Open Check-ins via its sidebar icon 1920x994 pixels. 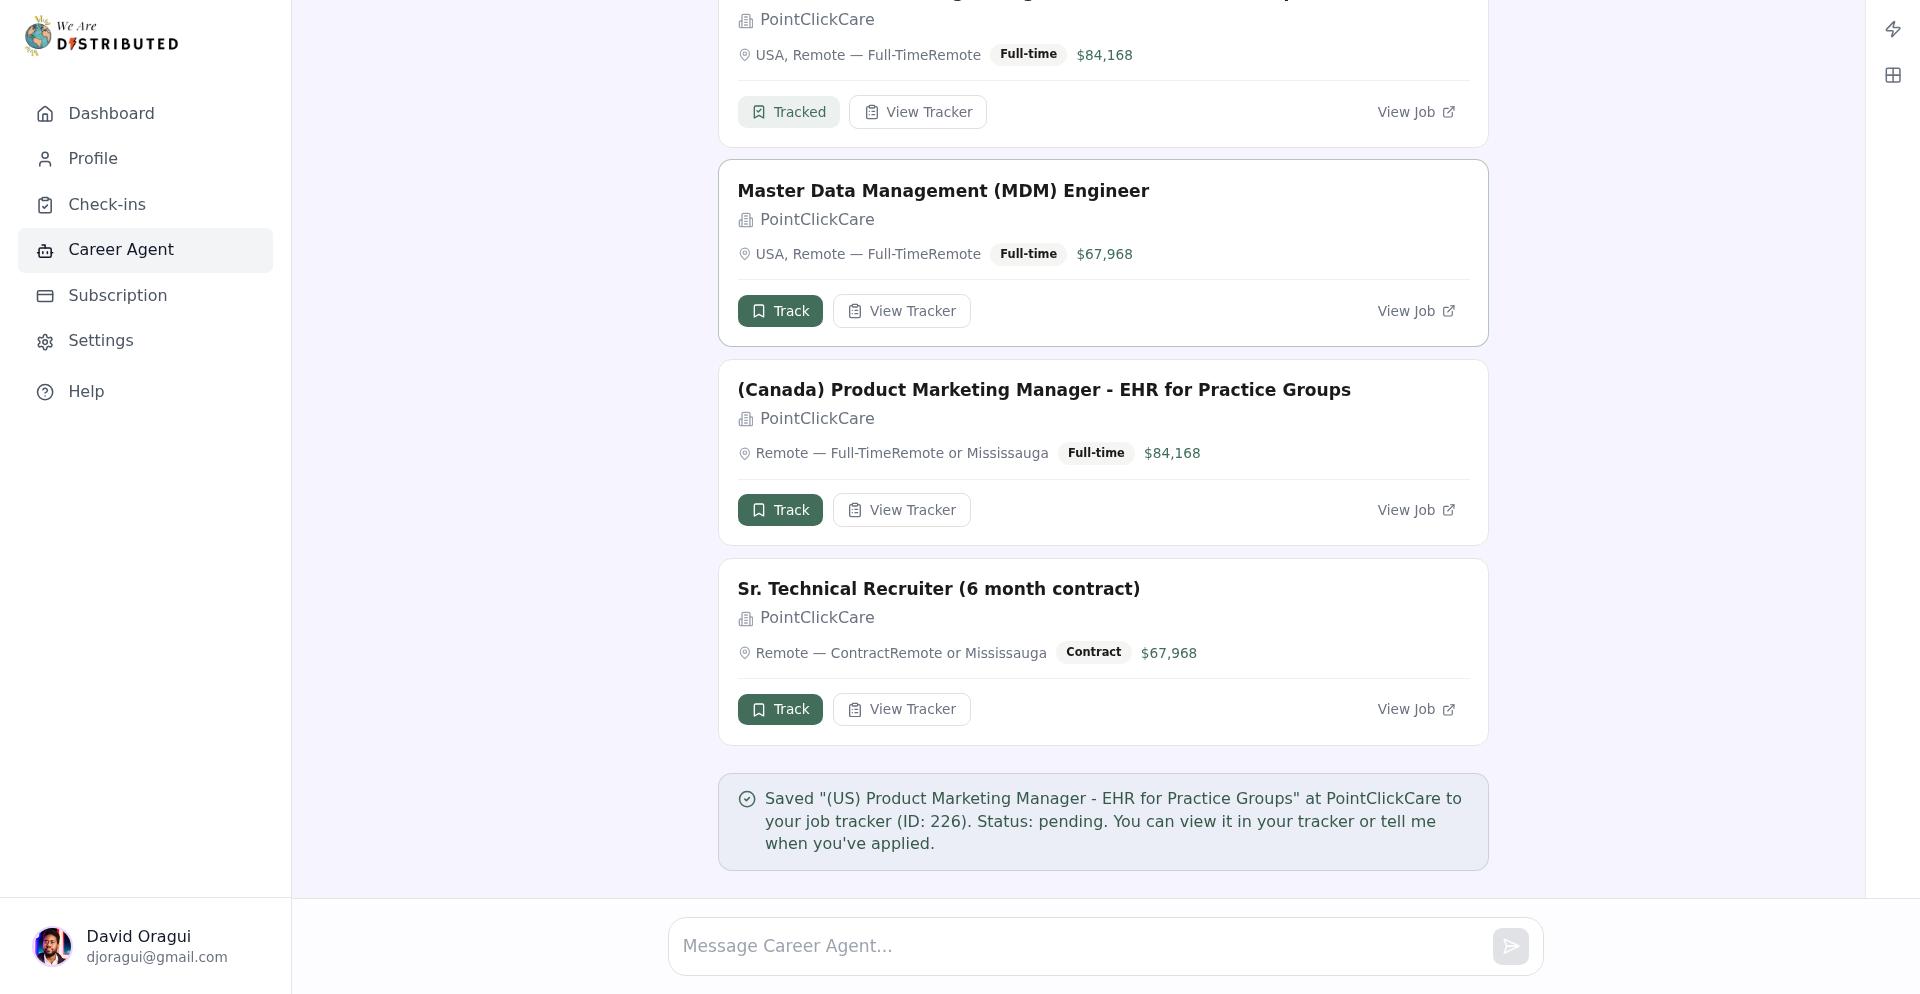[x=45, y=204]
